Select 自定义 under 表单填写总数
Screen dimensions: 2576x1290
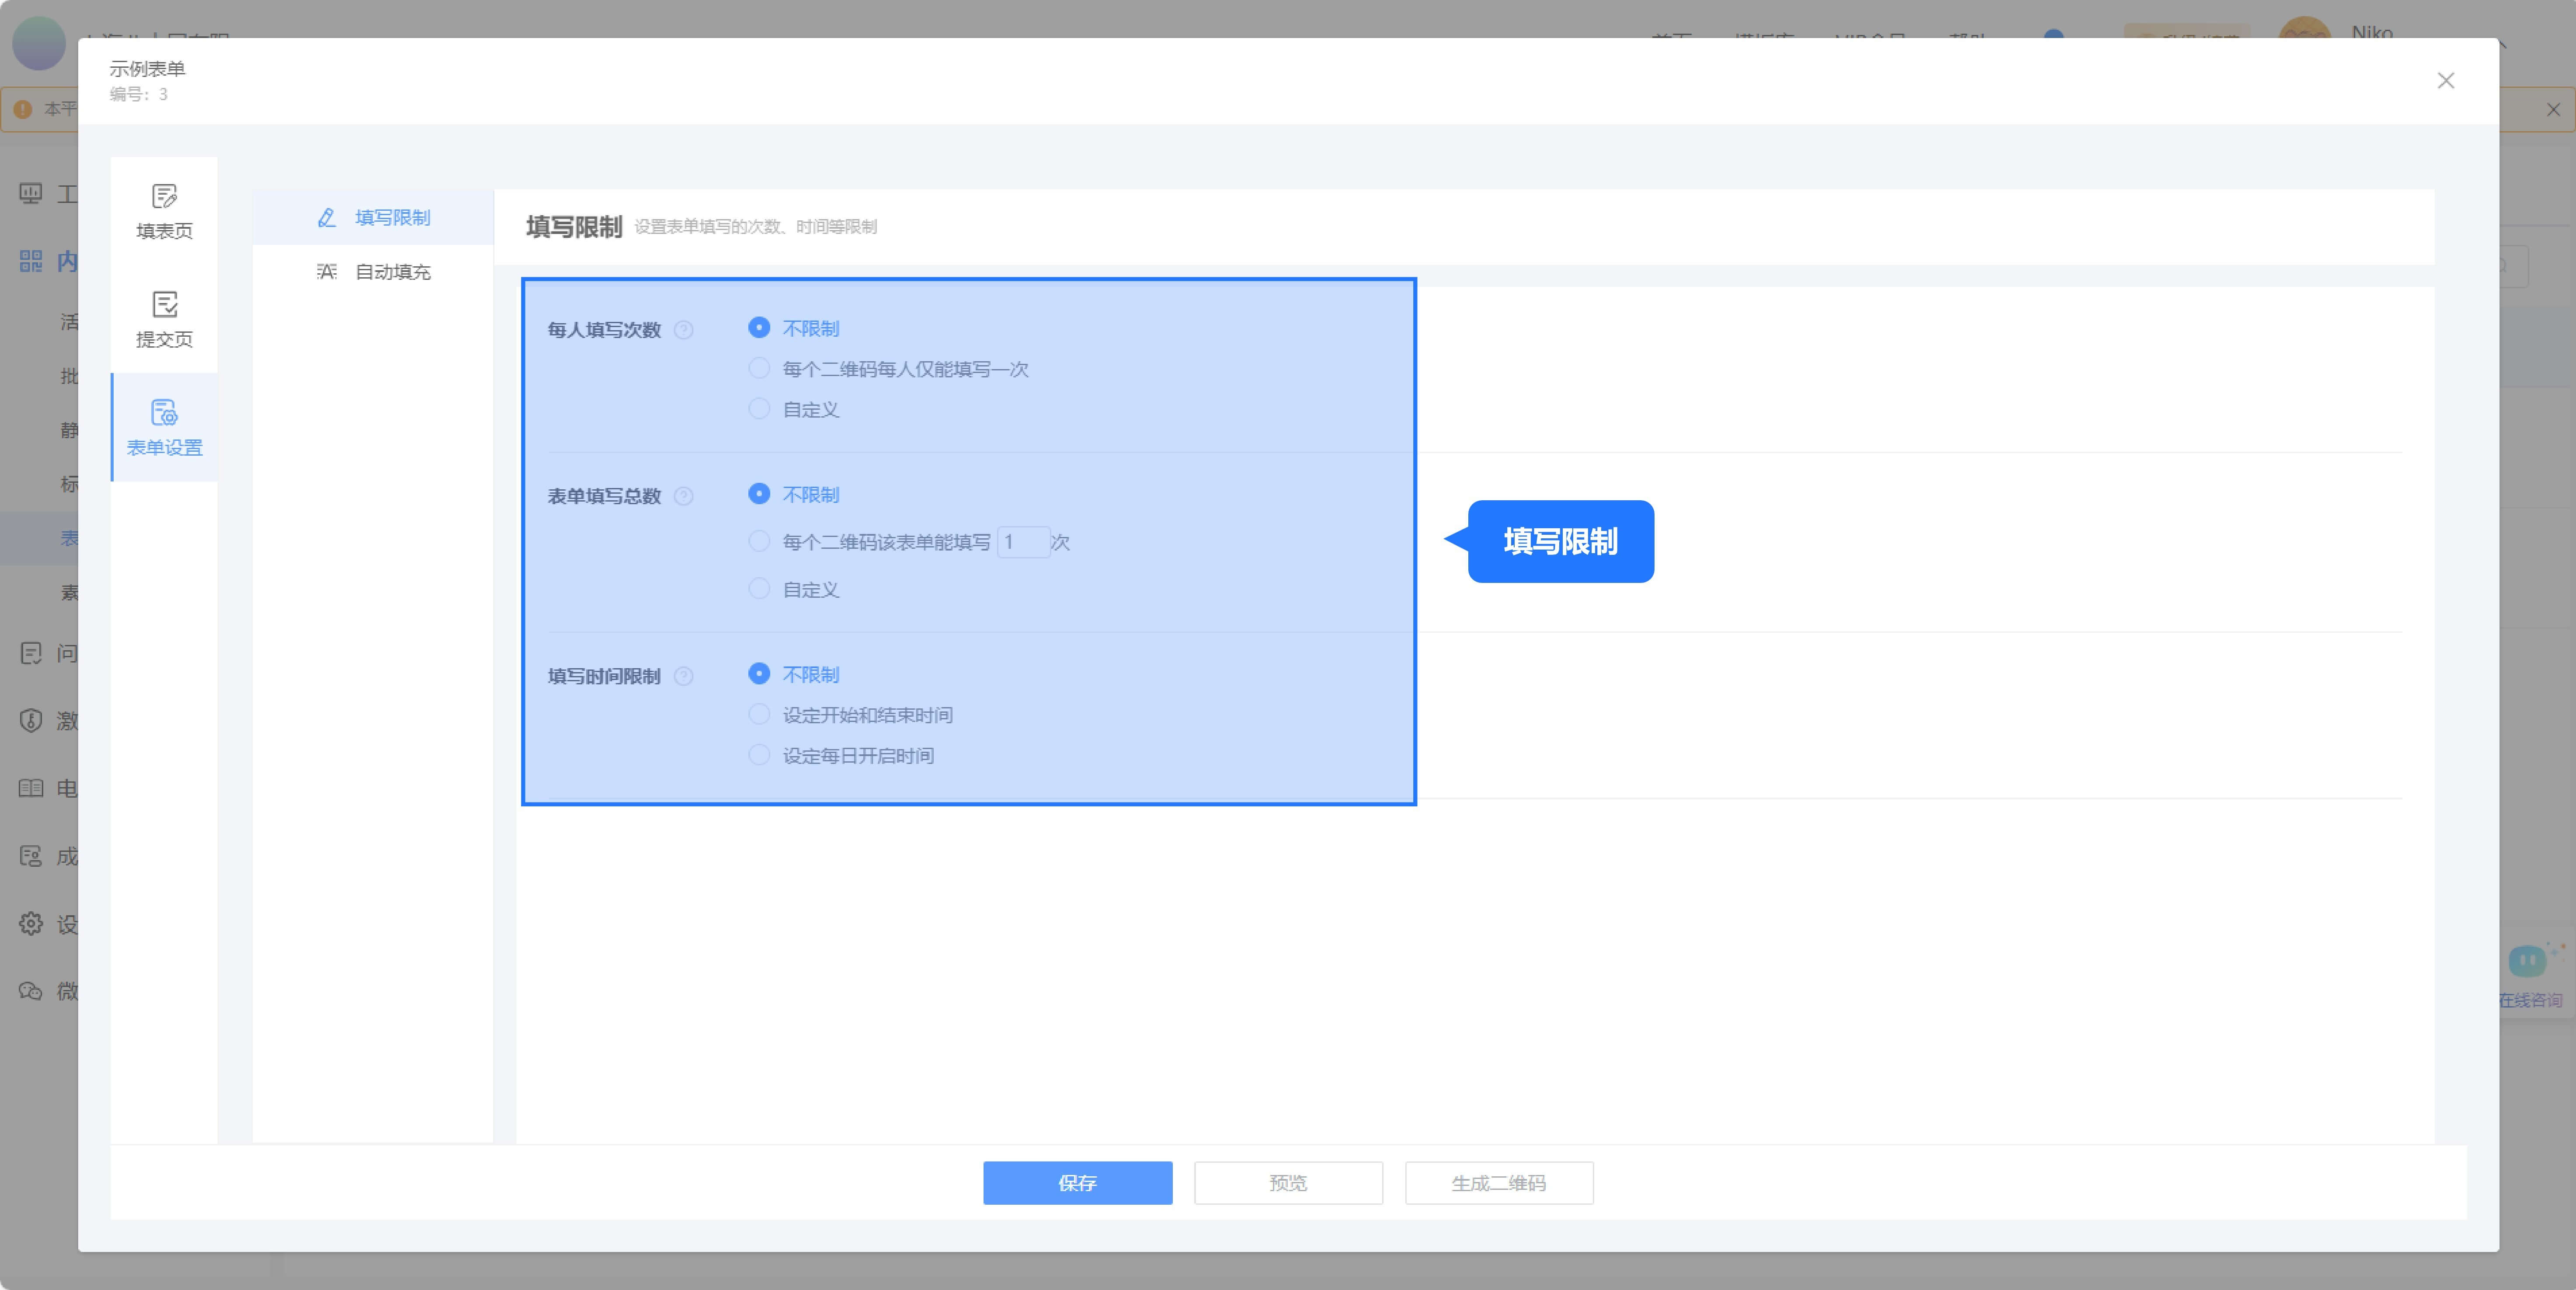pos(759,589)
